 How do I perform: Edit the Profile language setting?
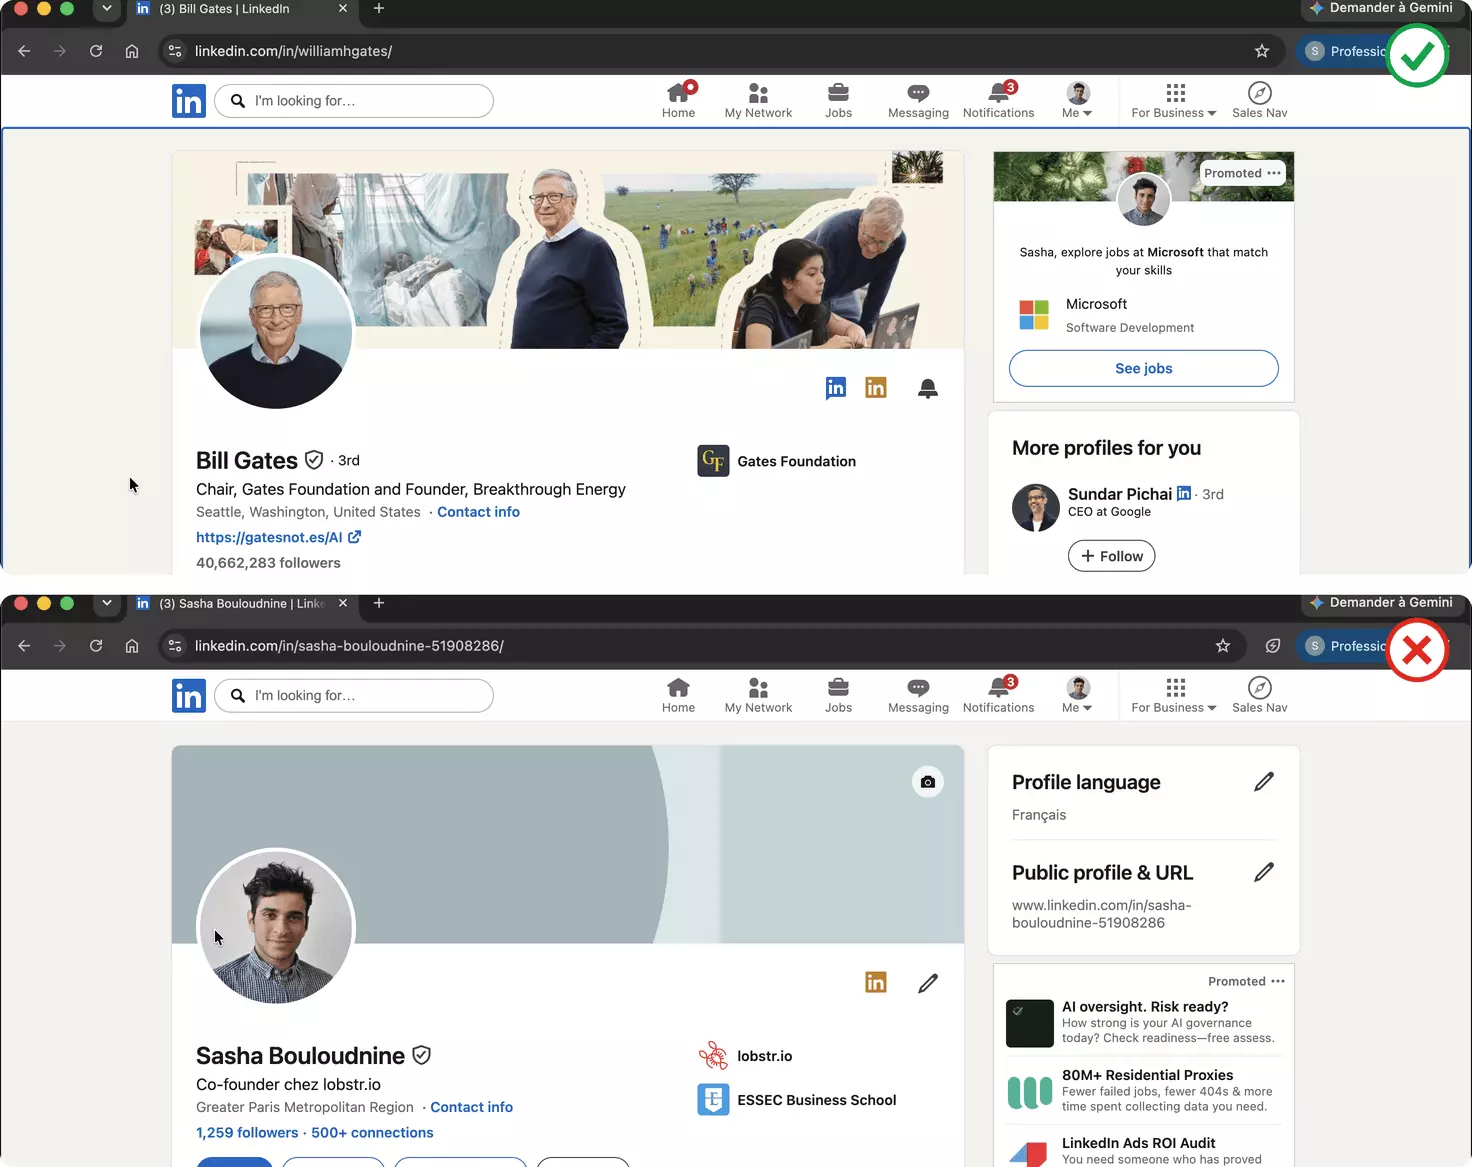(x=1264, y=781)
